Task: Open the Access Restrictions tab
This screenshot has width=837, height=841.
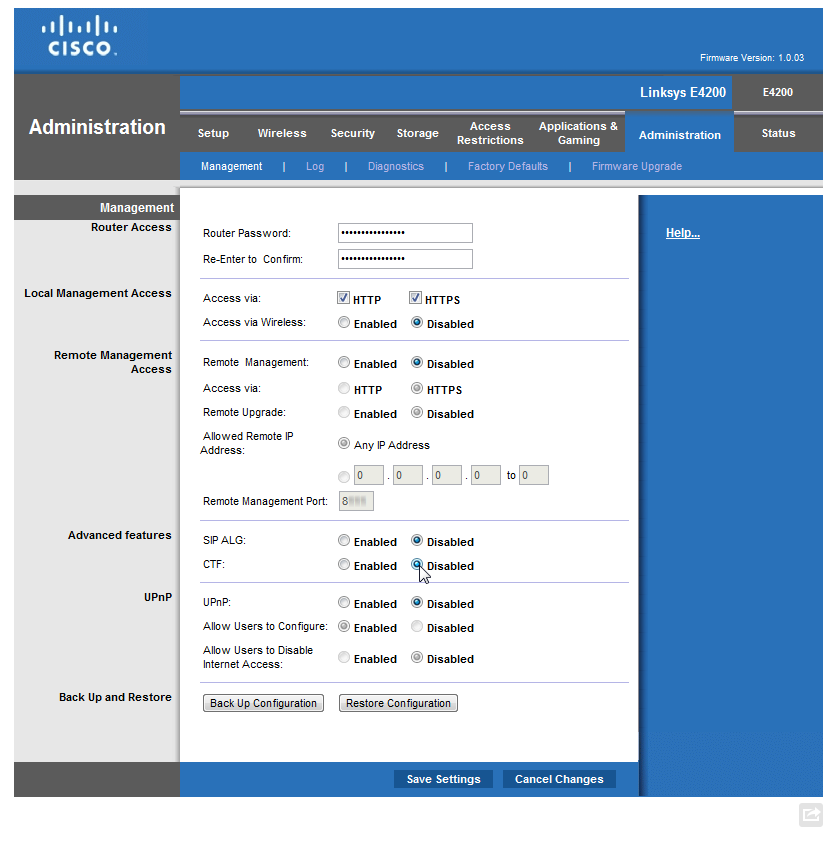Action: point(490,133)
